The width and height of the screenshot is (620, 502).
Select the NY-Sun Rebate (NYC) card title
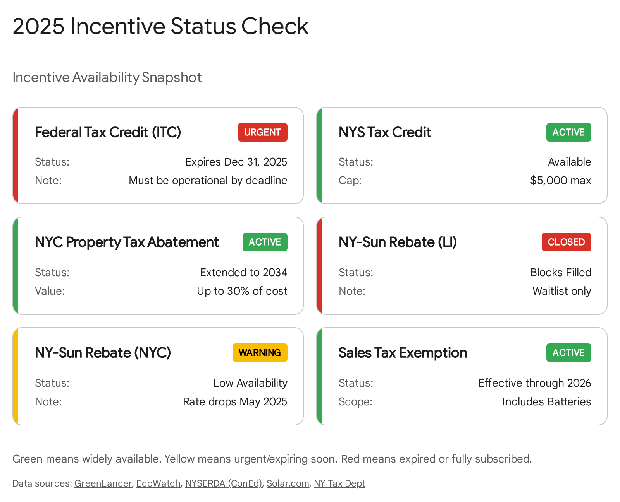(103, 352)
